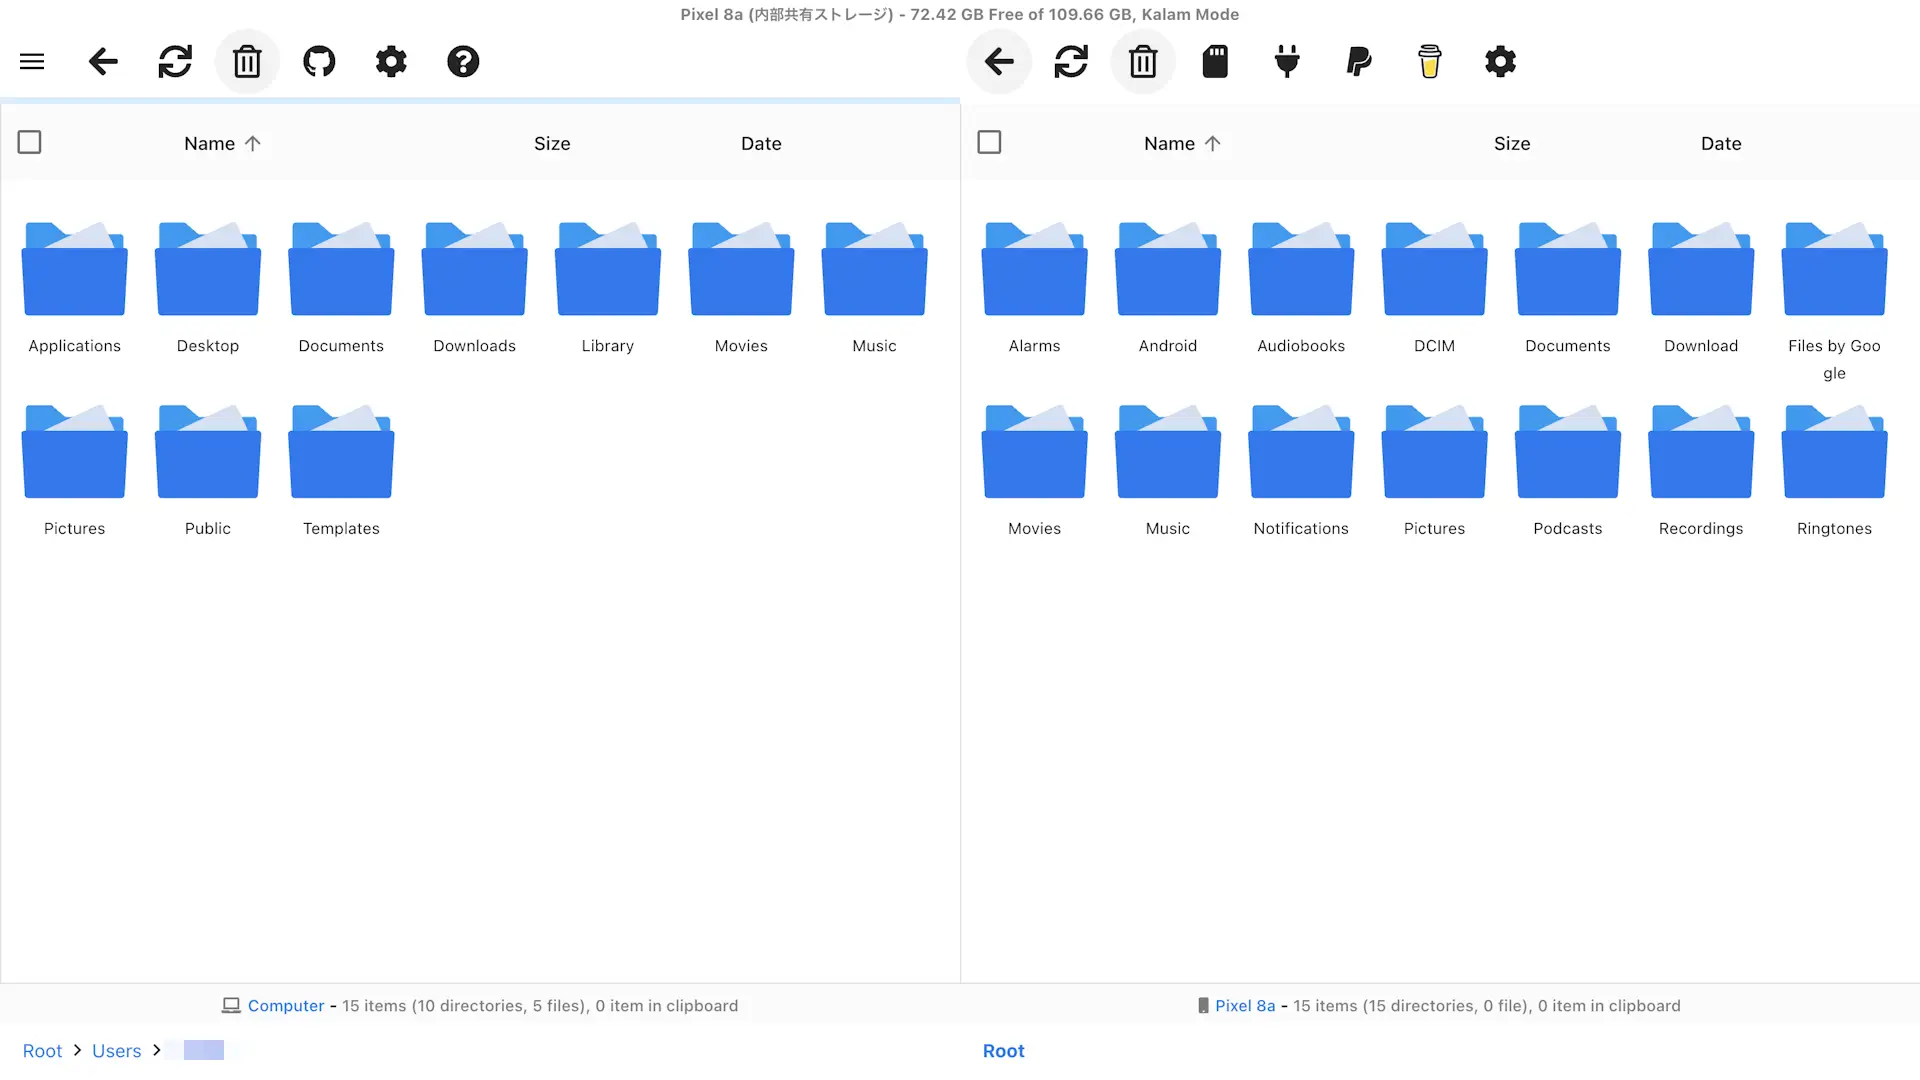Toggle select-all checkbox in Pixel 8a pane
The width and height of the screenshot is (1920, 1080).
[x=989, y=142]
